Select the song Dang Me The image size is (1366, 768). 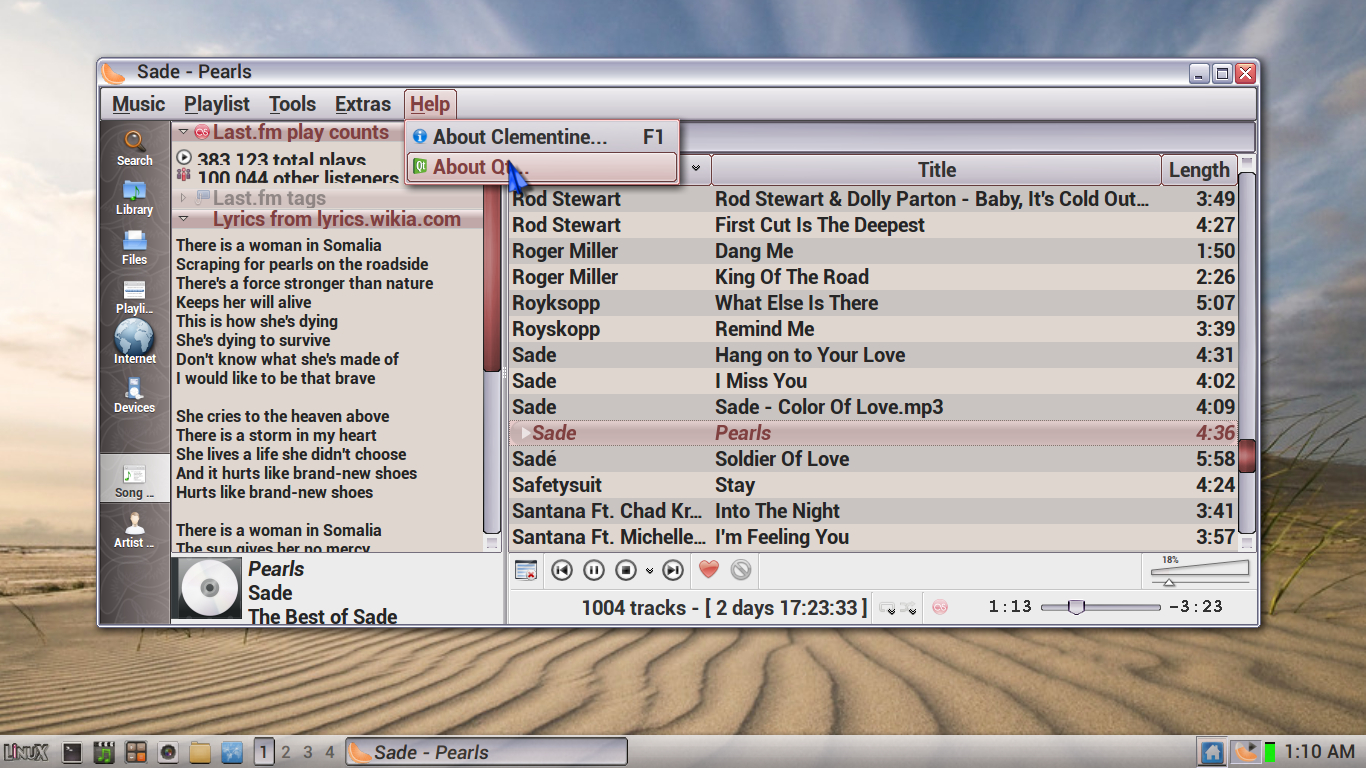873,251
